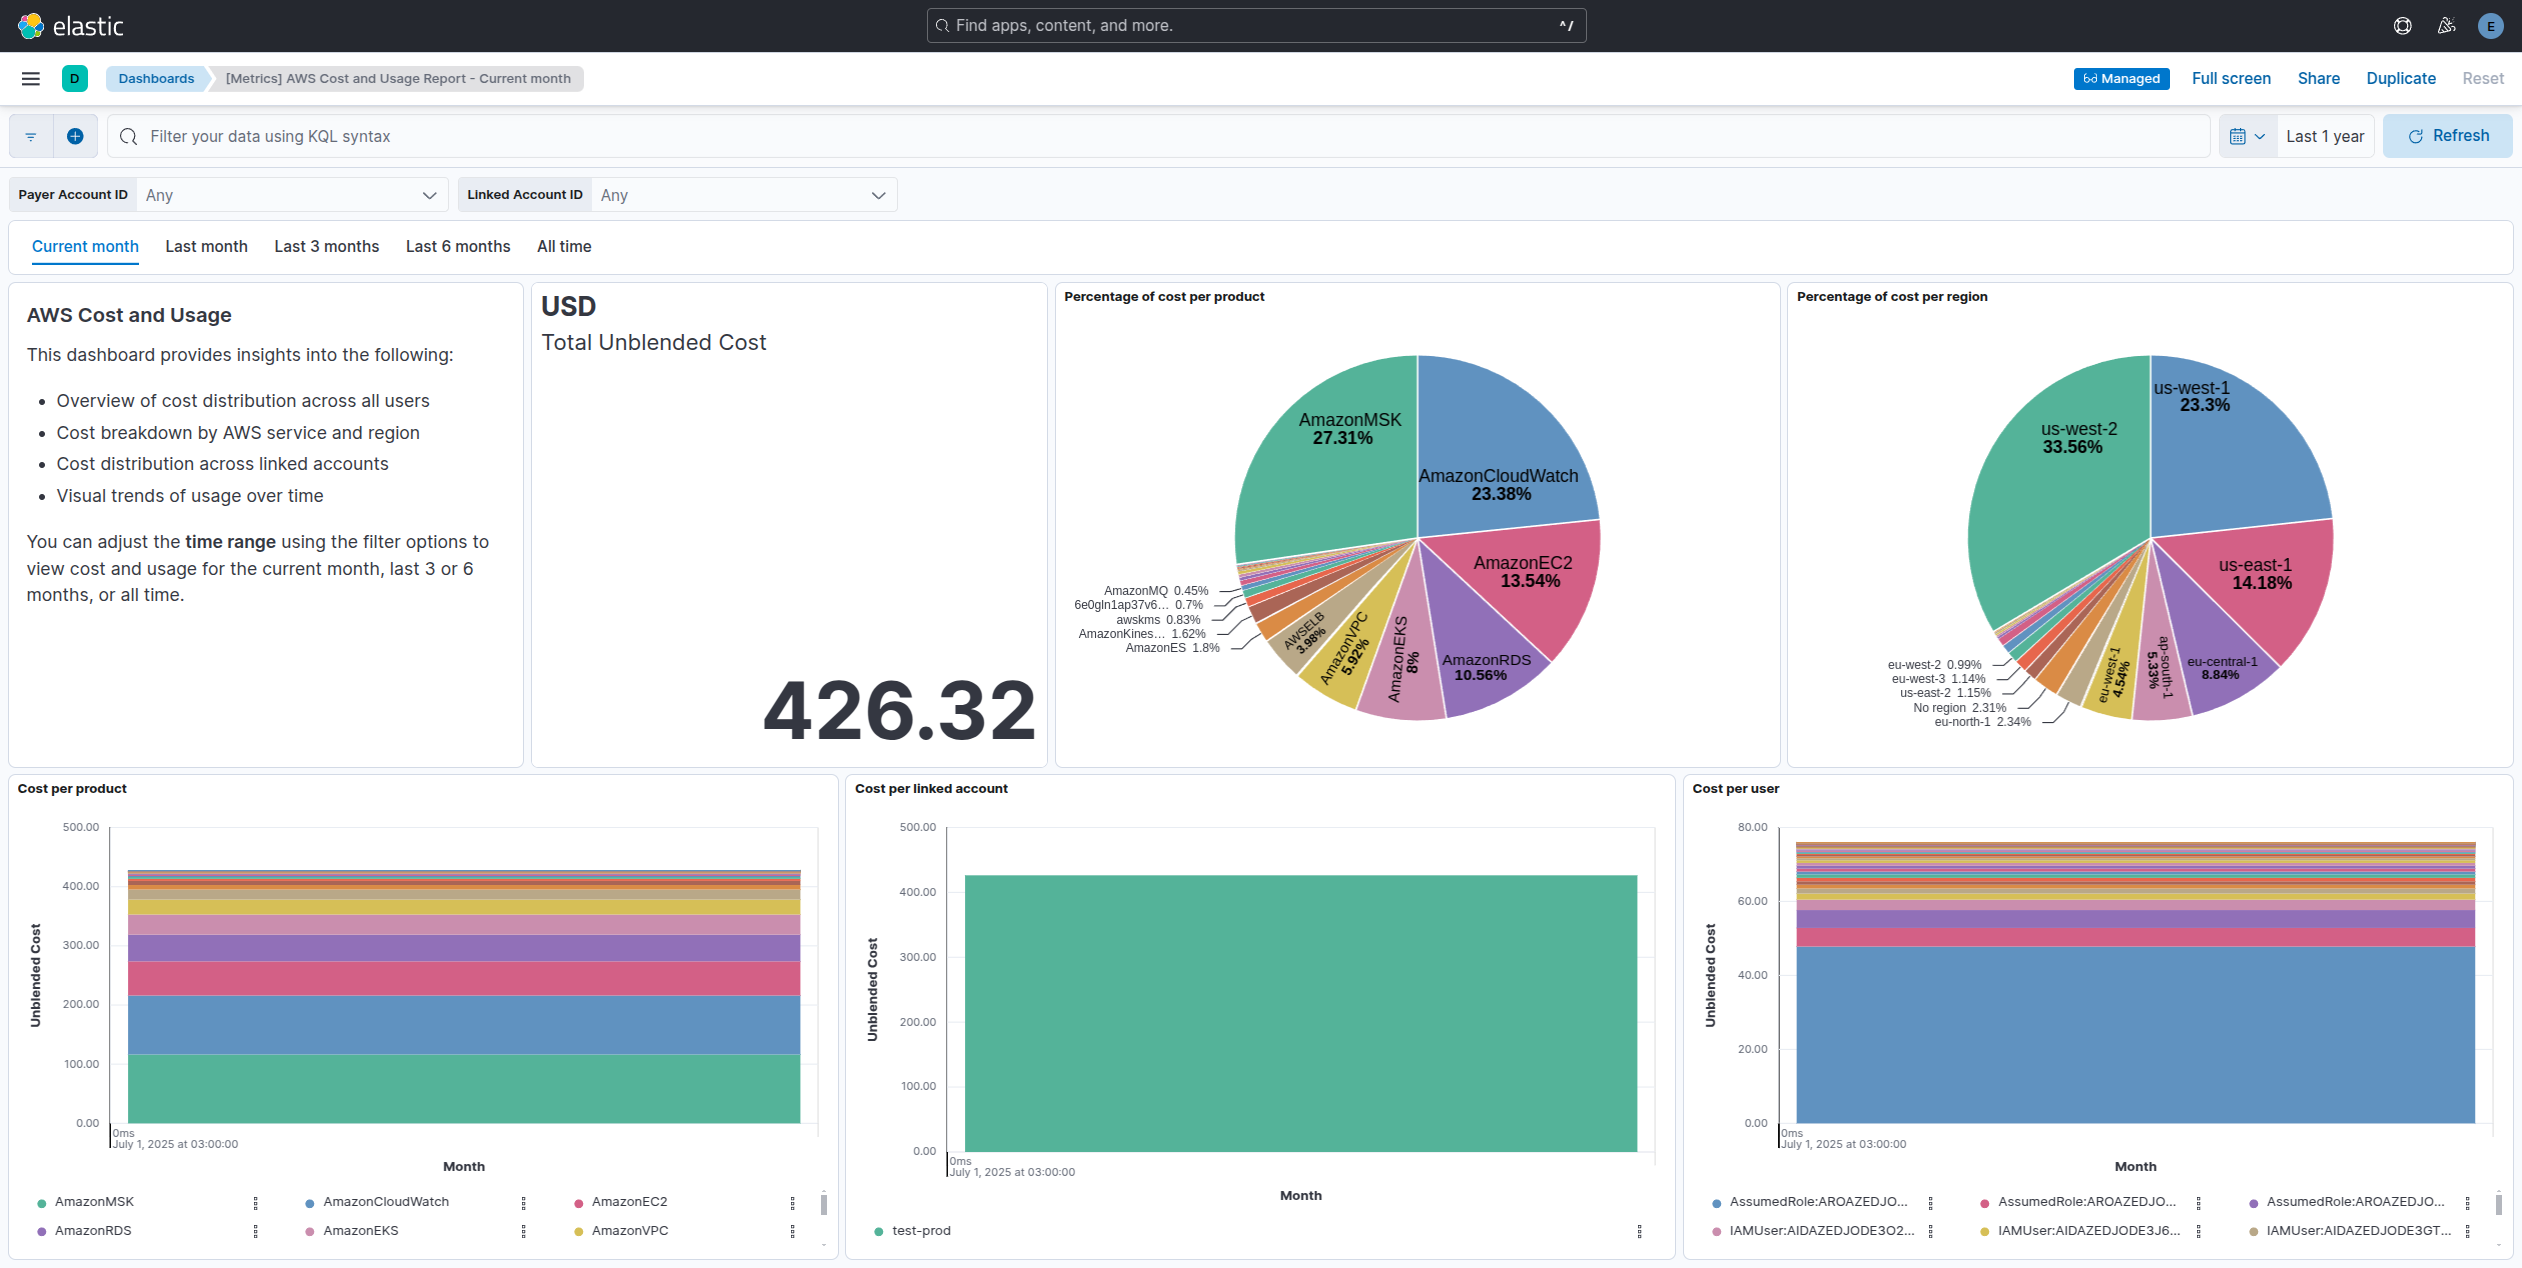Open user avatar E menu
The image size is (2522, 1268).
pyautogui.click(x=2490, y=26)
